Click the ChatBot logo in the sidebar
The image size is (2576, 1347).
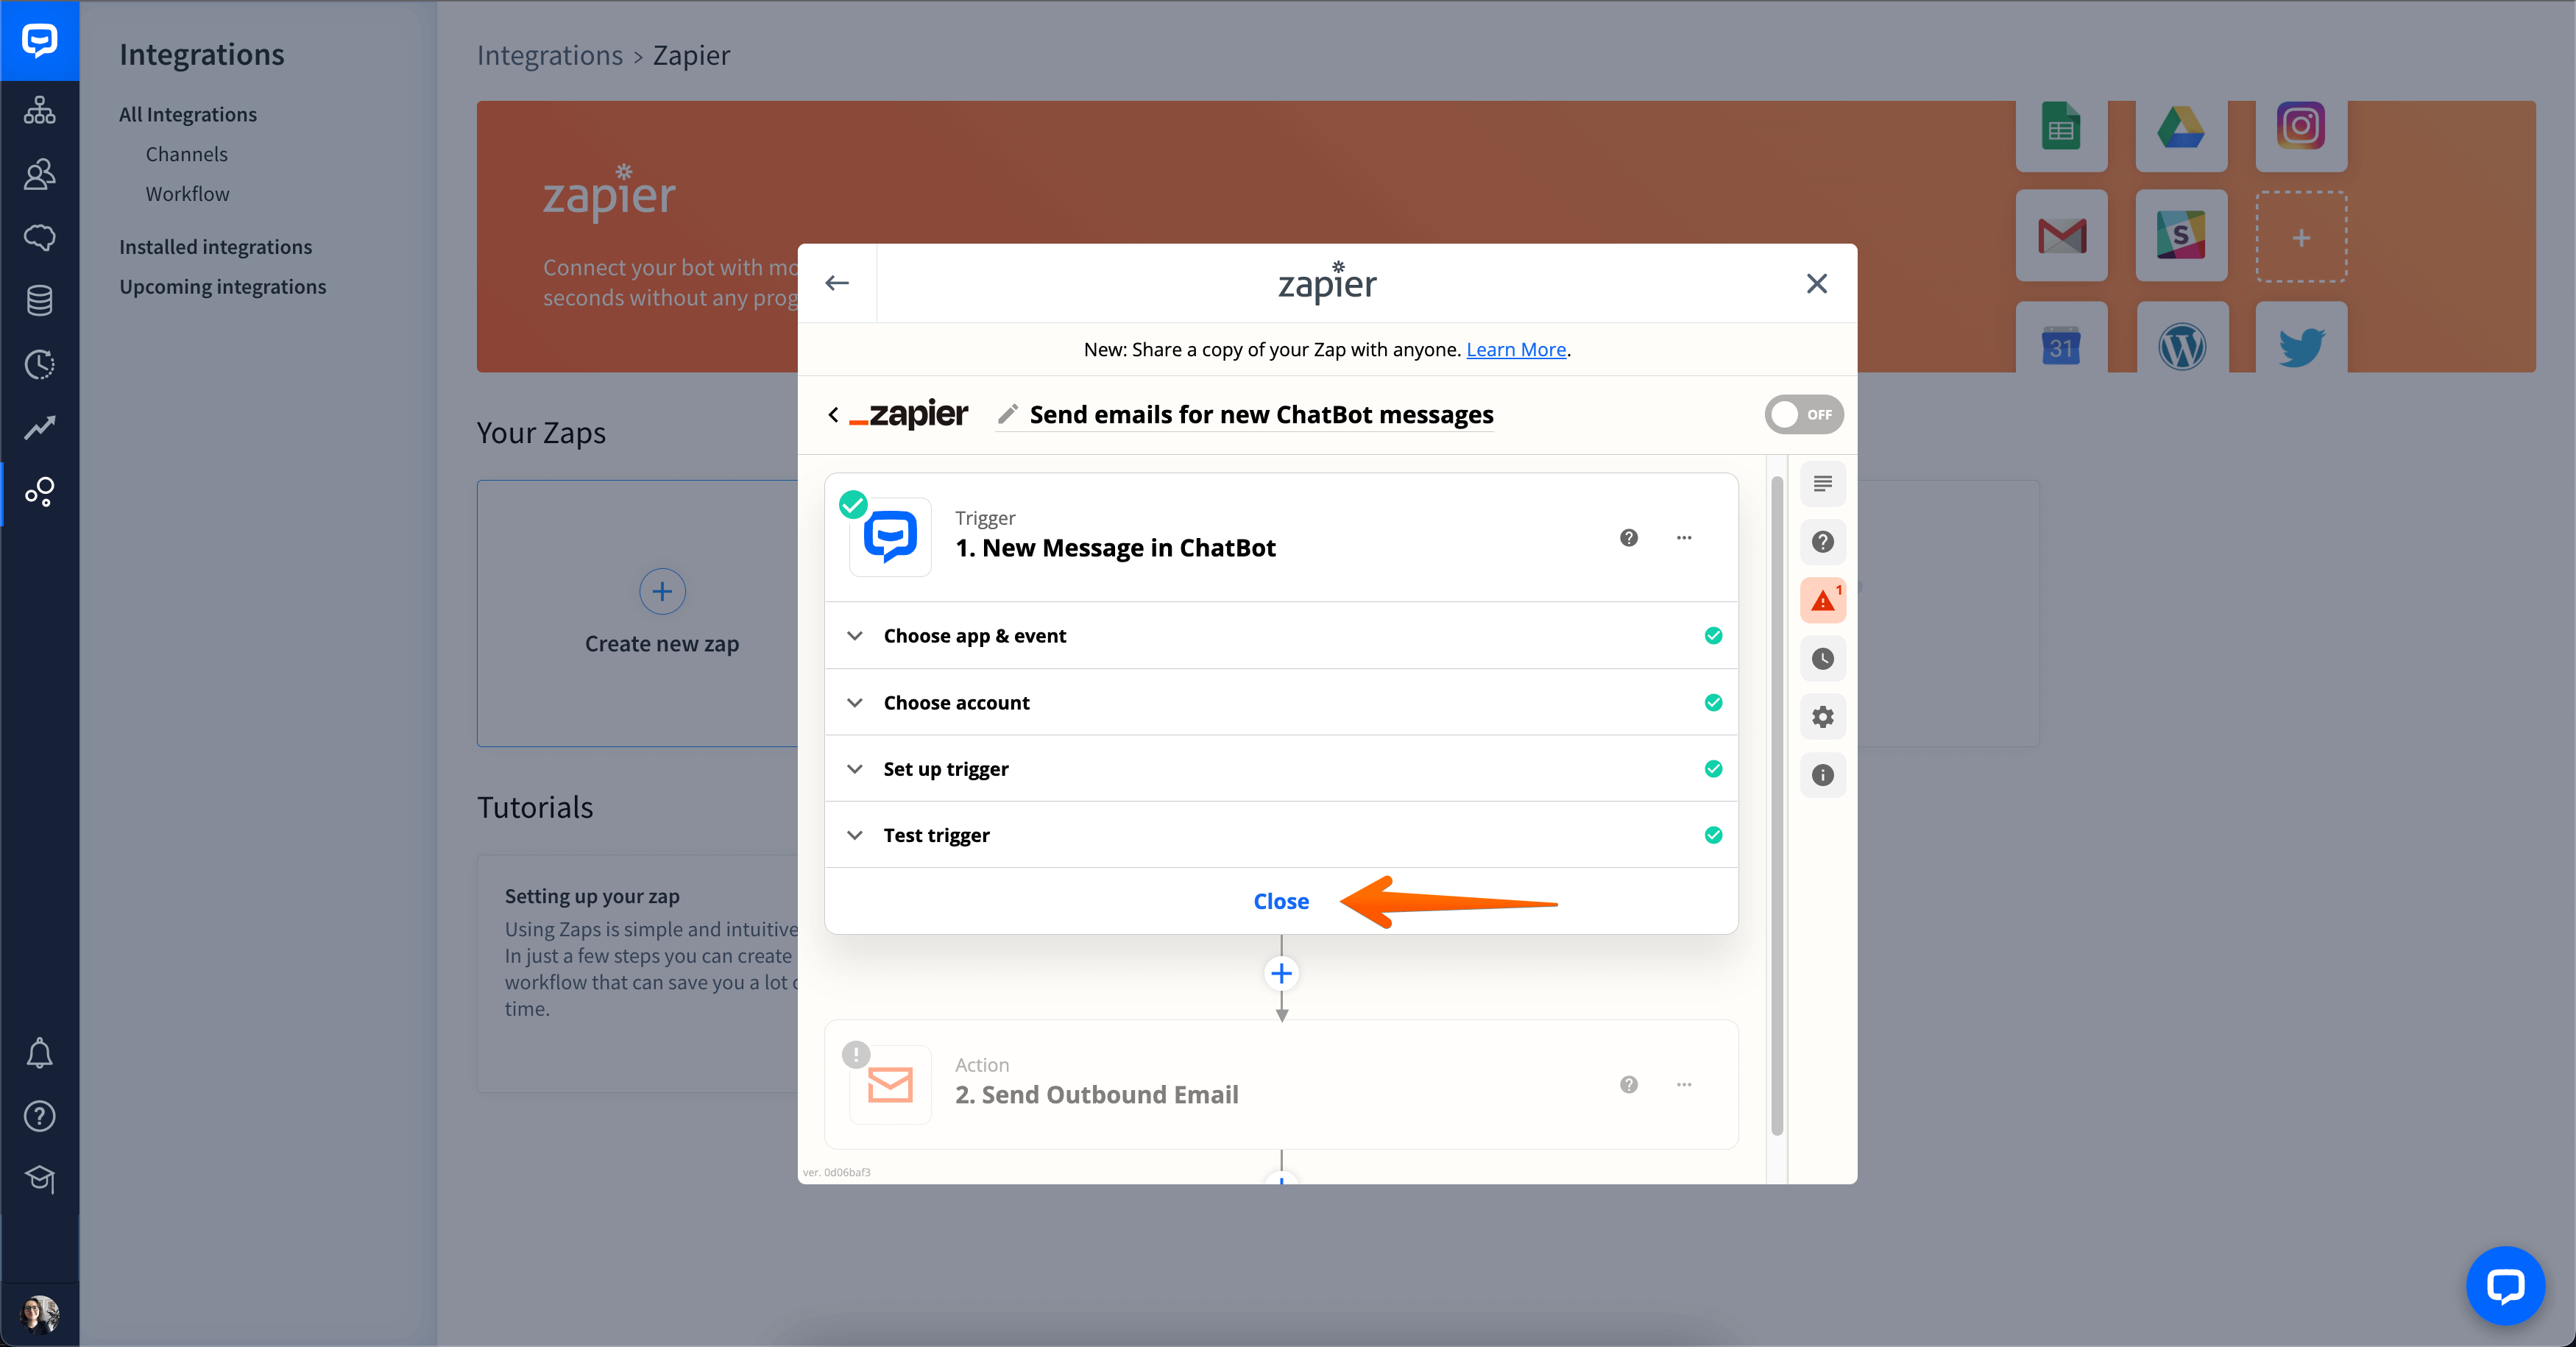click(x=39, y=40)
